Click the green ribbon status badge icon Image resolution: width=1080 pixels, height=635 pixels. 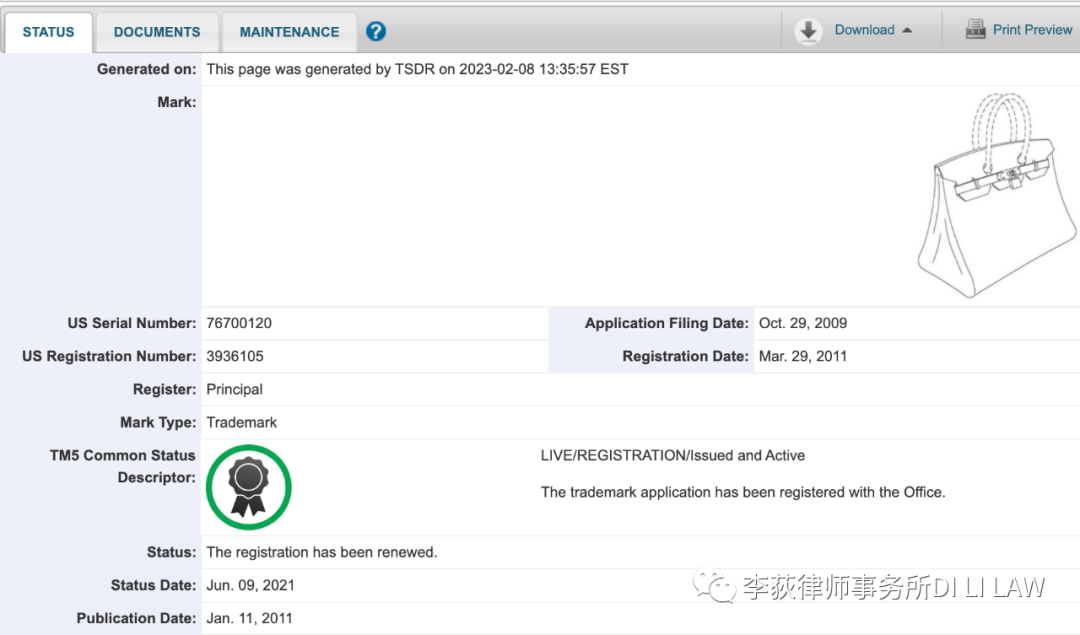[x=249, y=487]
